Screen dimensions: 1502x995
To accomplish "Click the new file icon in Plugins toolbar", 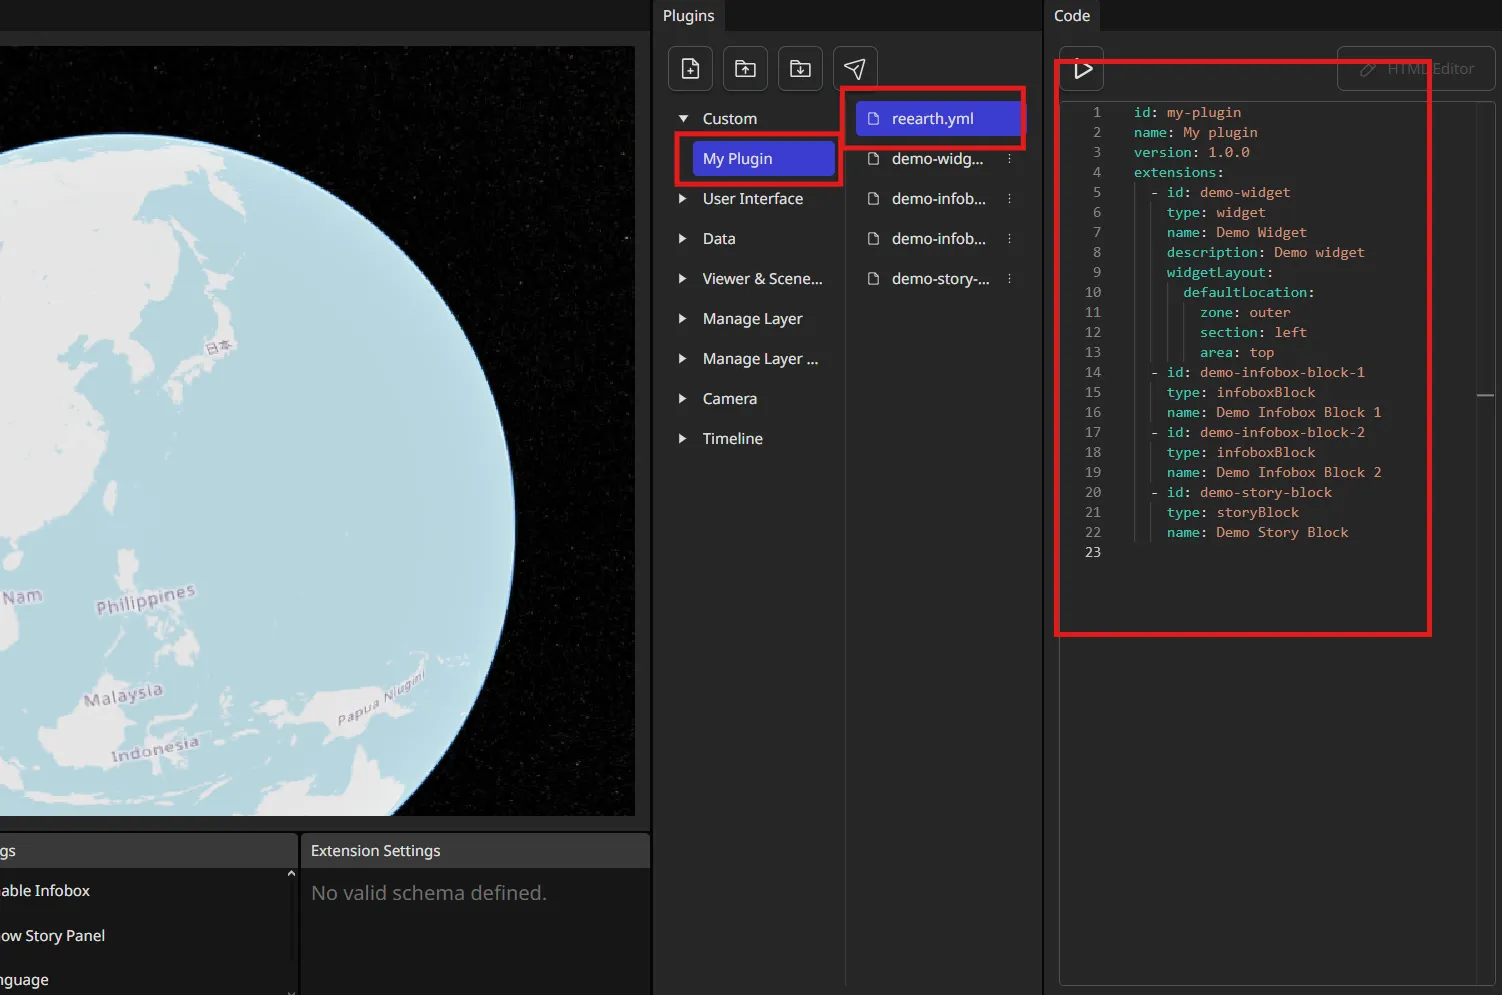I will tap(690, 68).
